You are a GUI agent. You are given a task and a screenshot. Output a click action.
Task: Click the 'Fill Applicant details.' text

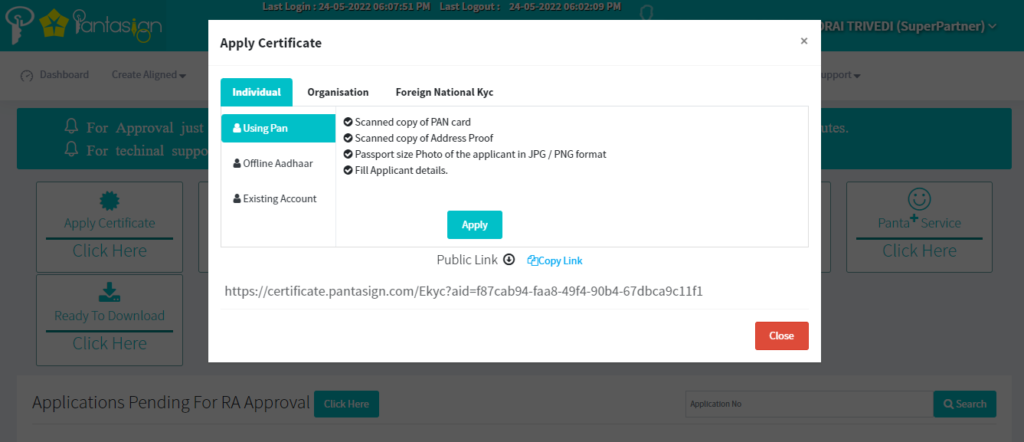coord(401,171)
